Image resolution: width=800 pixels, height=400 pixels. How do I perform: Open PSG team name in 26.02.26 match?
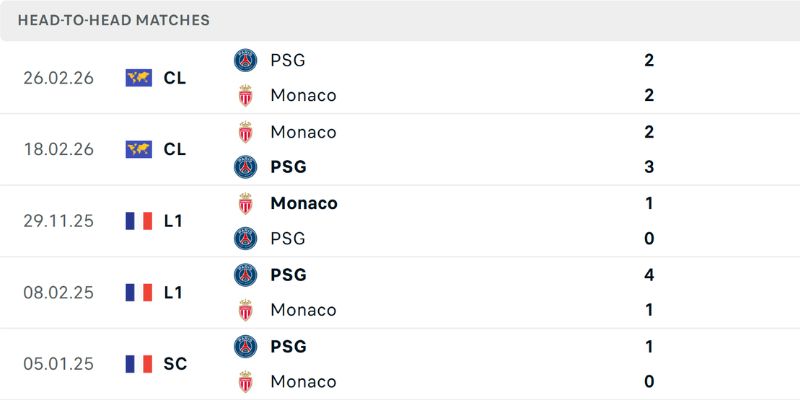288,60
